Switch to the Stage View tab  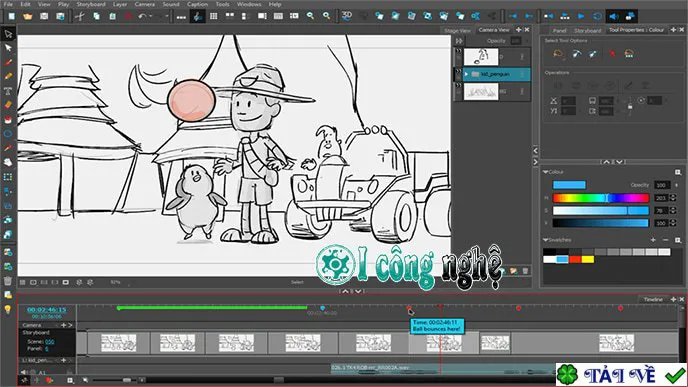pos(457,31)
